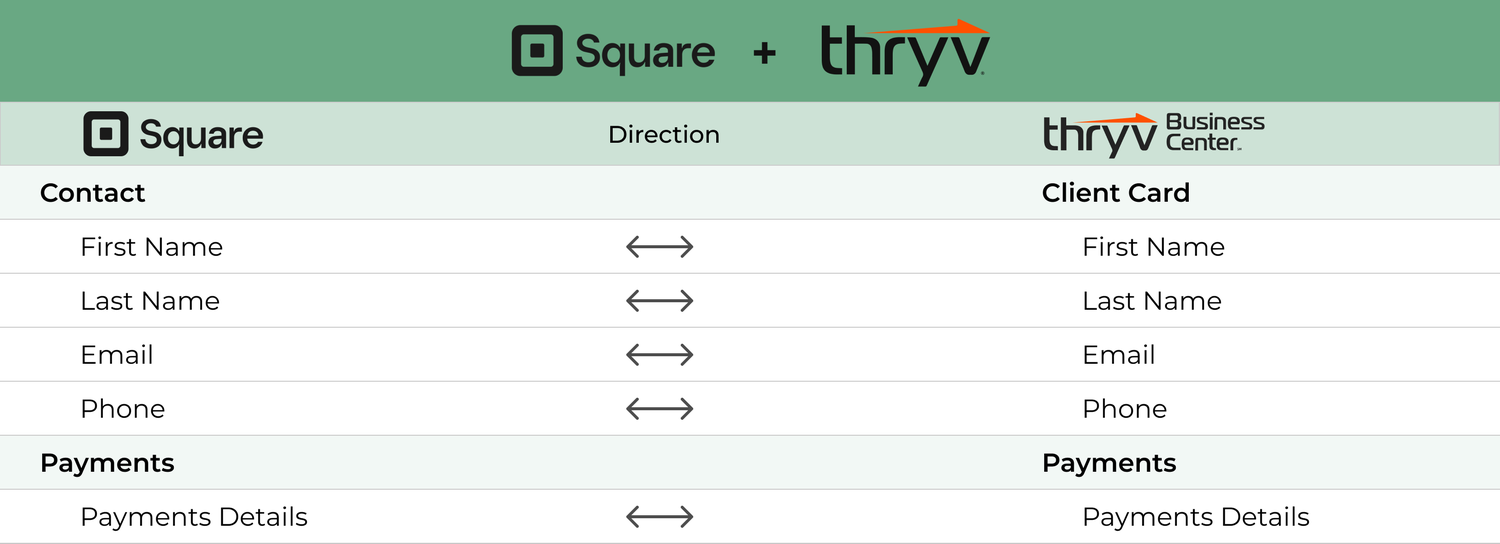Click the Payments Details sync arrow
1500x544 pixels.
pos(659,517)
